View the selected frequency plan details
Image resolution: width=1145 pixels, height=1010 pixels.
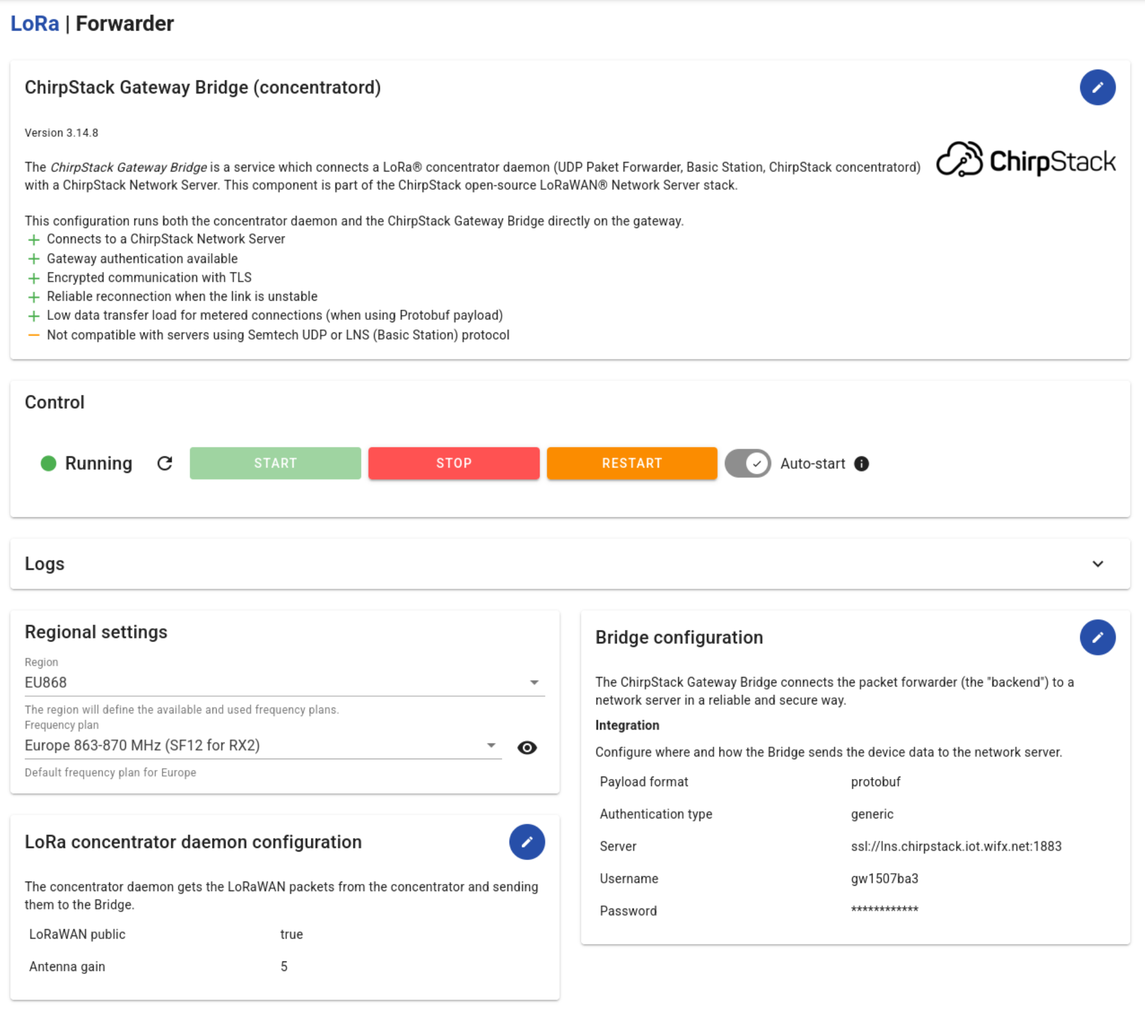tap(527, 748)
